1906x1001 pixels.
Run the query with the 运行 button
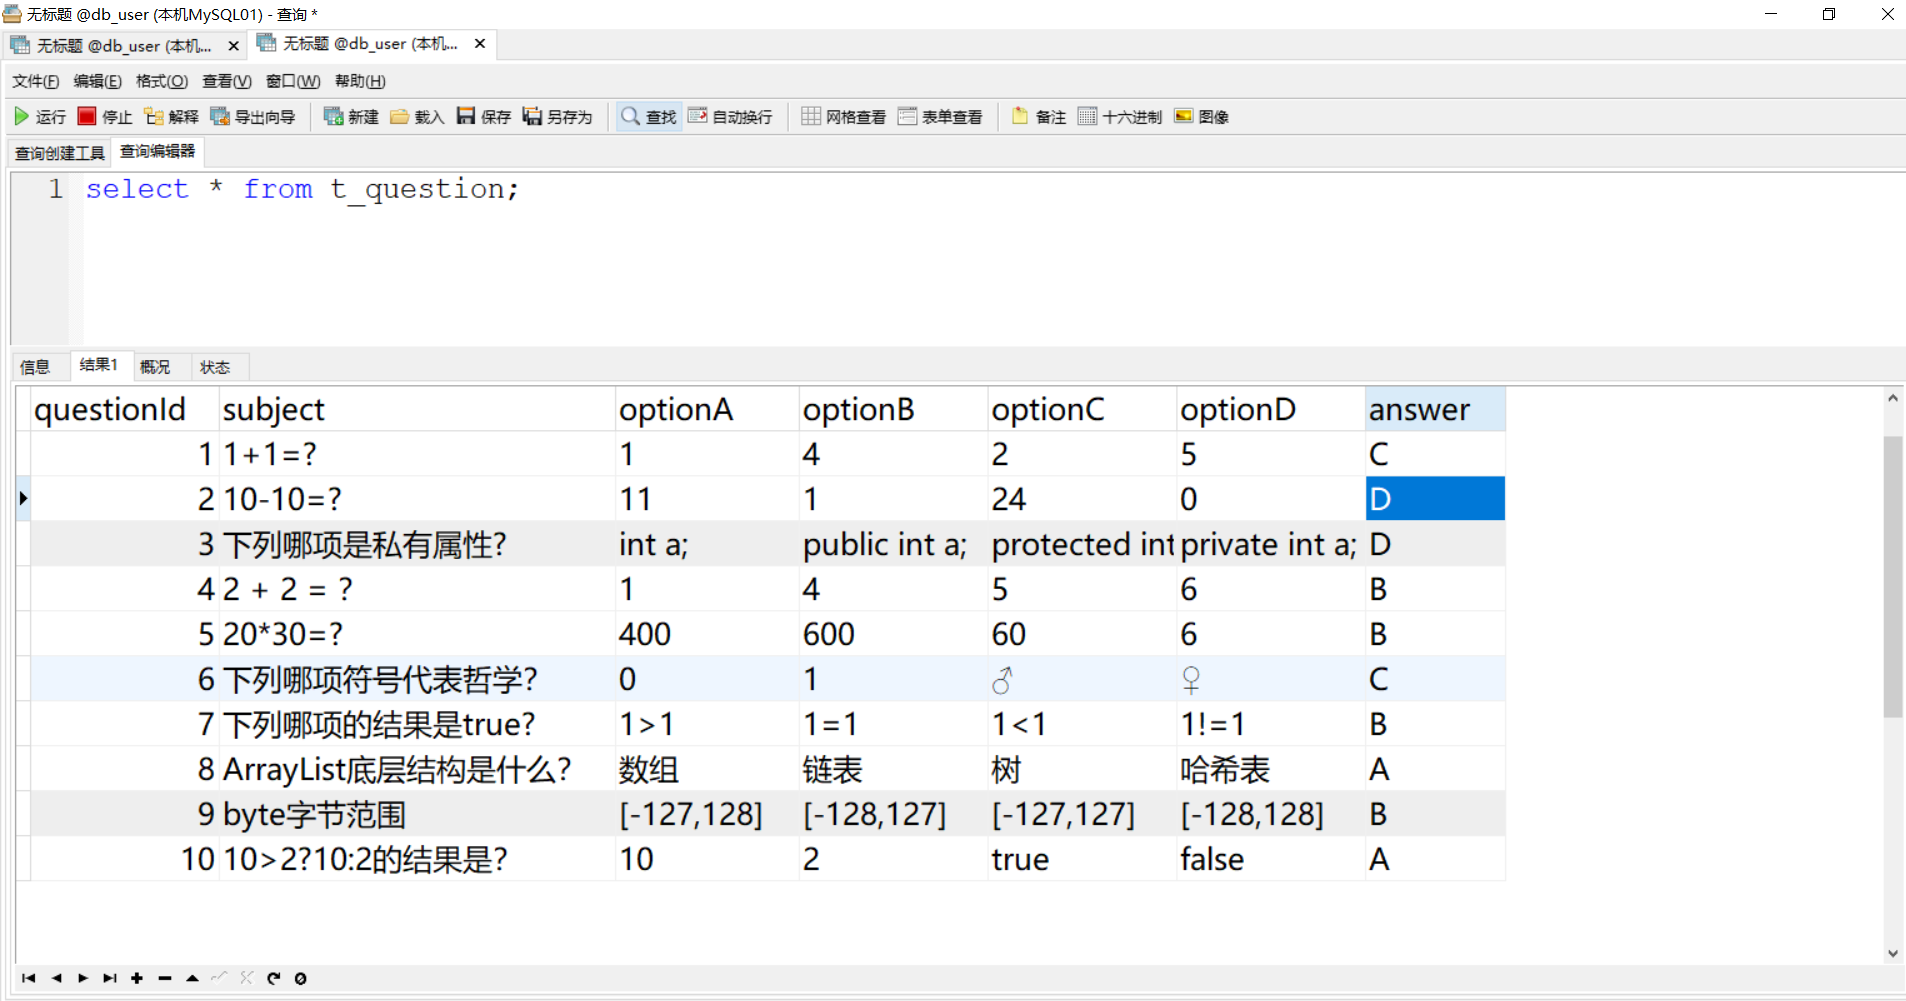[x=40, y=117]
